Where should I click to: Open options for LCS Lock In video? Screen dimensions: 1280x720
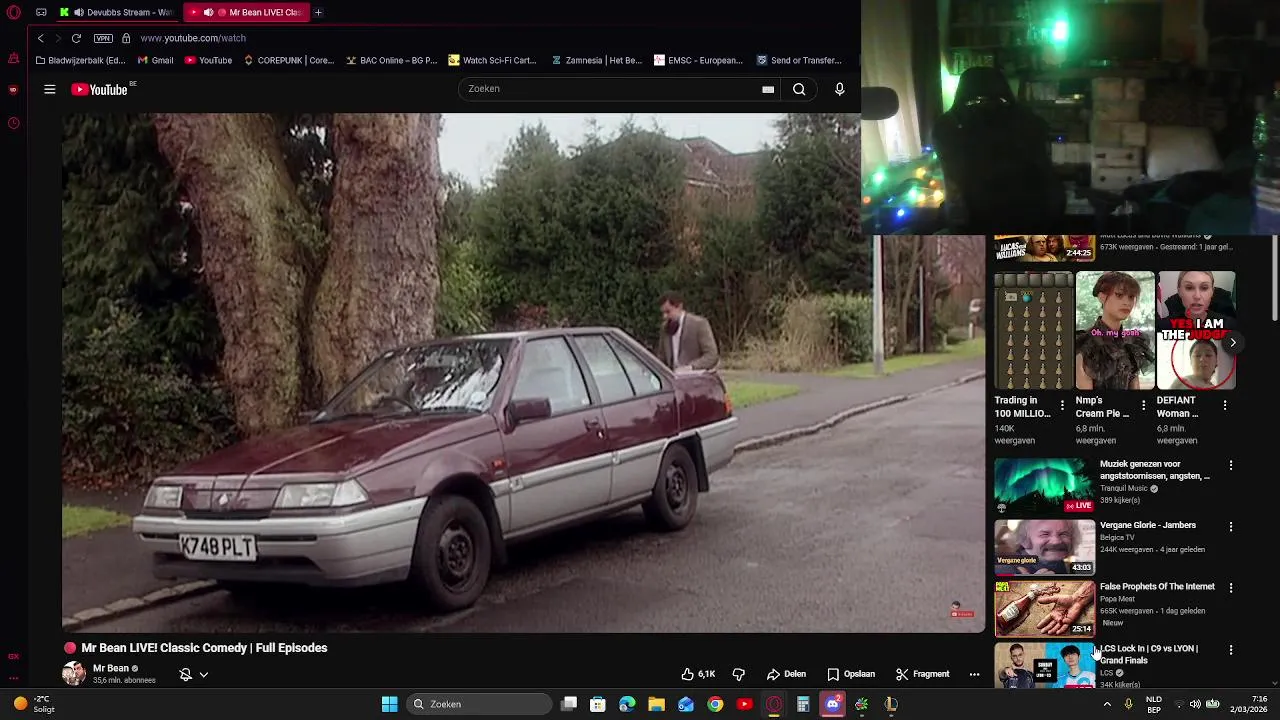1231,650
